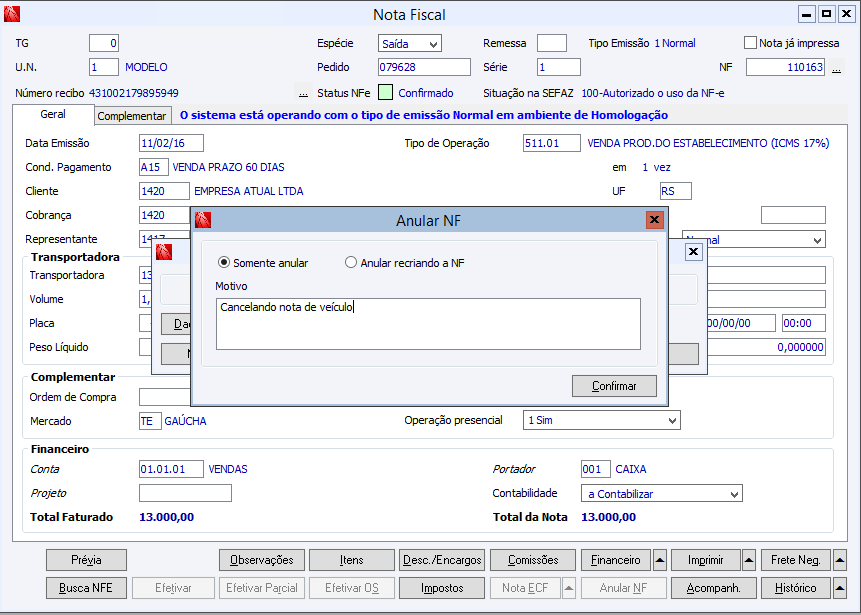Switch to the Geral tab
Image resolution: width=861 pixels, height=615 pixels.
tap(53, 114)
